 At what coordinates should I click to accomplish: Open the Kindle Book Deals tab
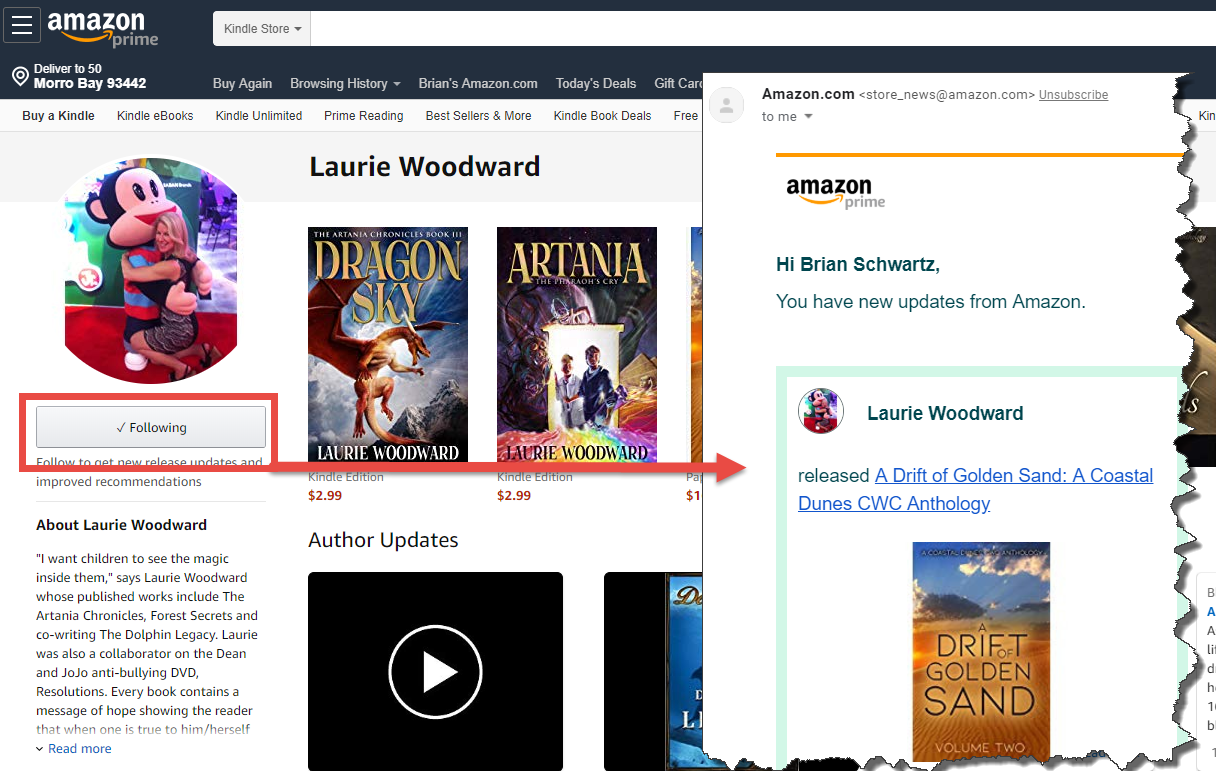(x=603, y=116)
